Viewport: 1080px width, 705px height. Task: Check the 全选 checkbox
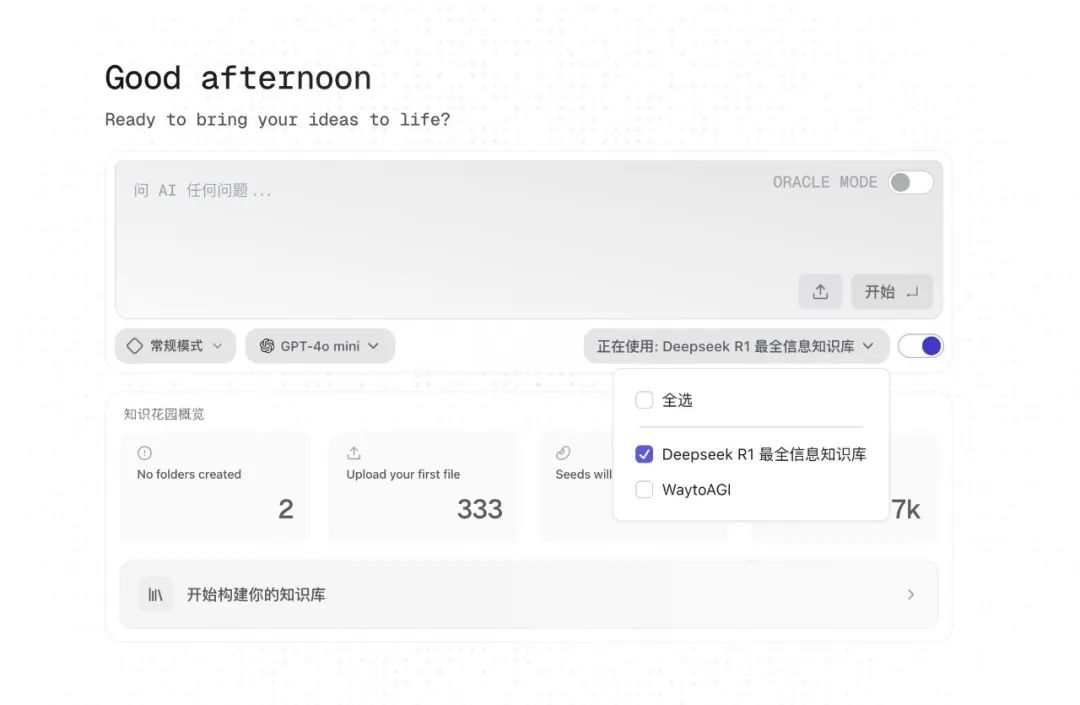point(644,400)
